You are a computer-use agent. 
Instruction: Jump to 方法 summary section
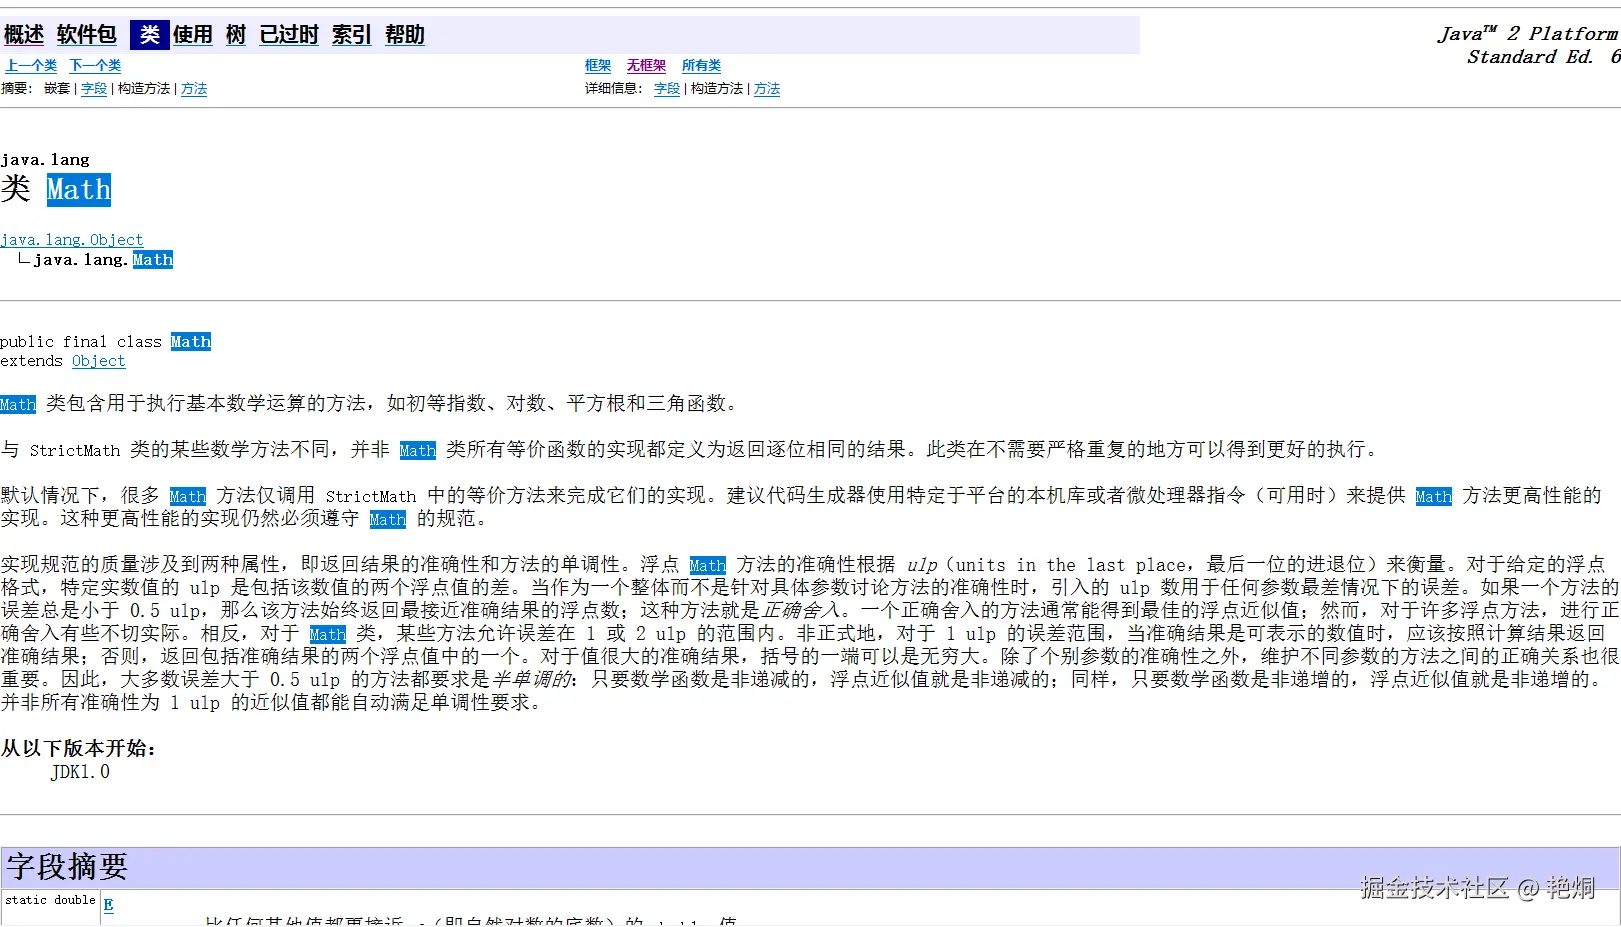click(194, 88)
